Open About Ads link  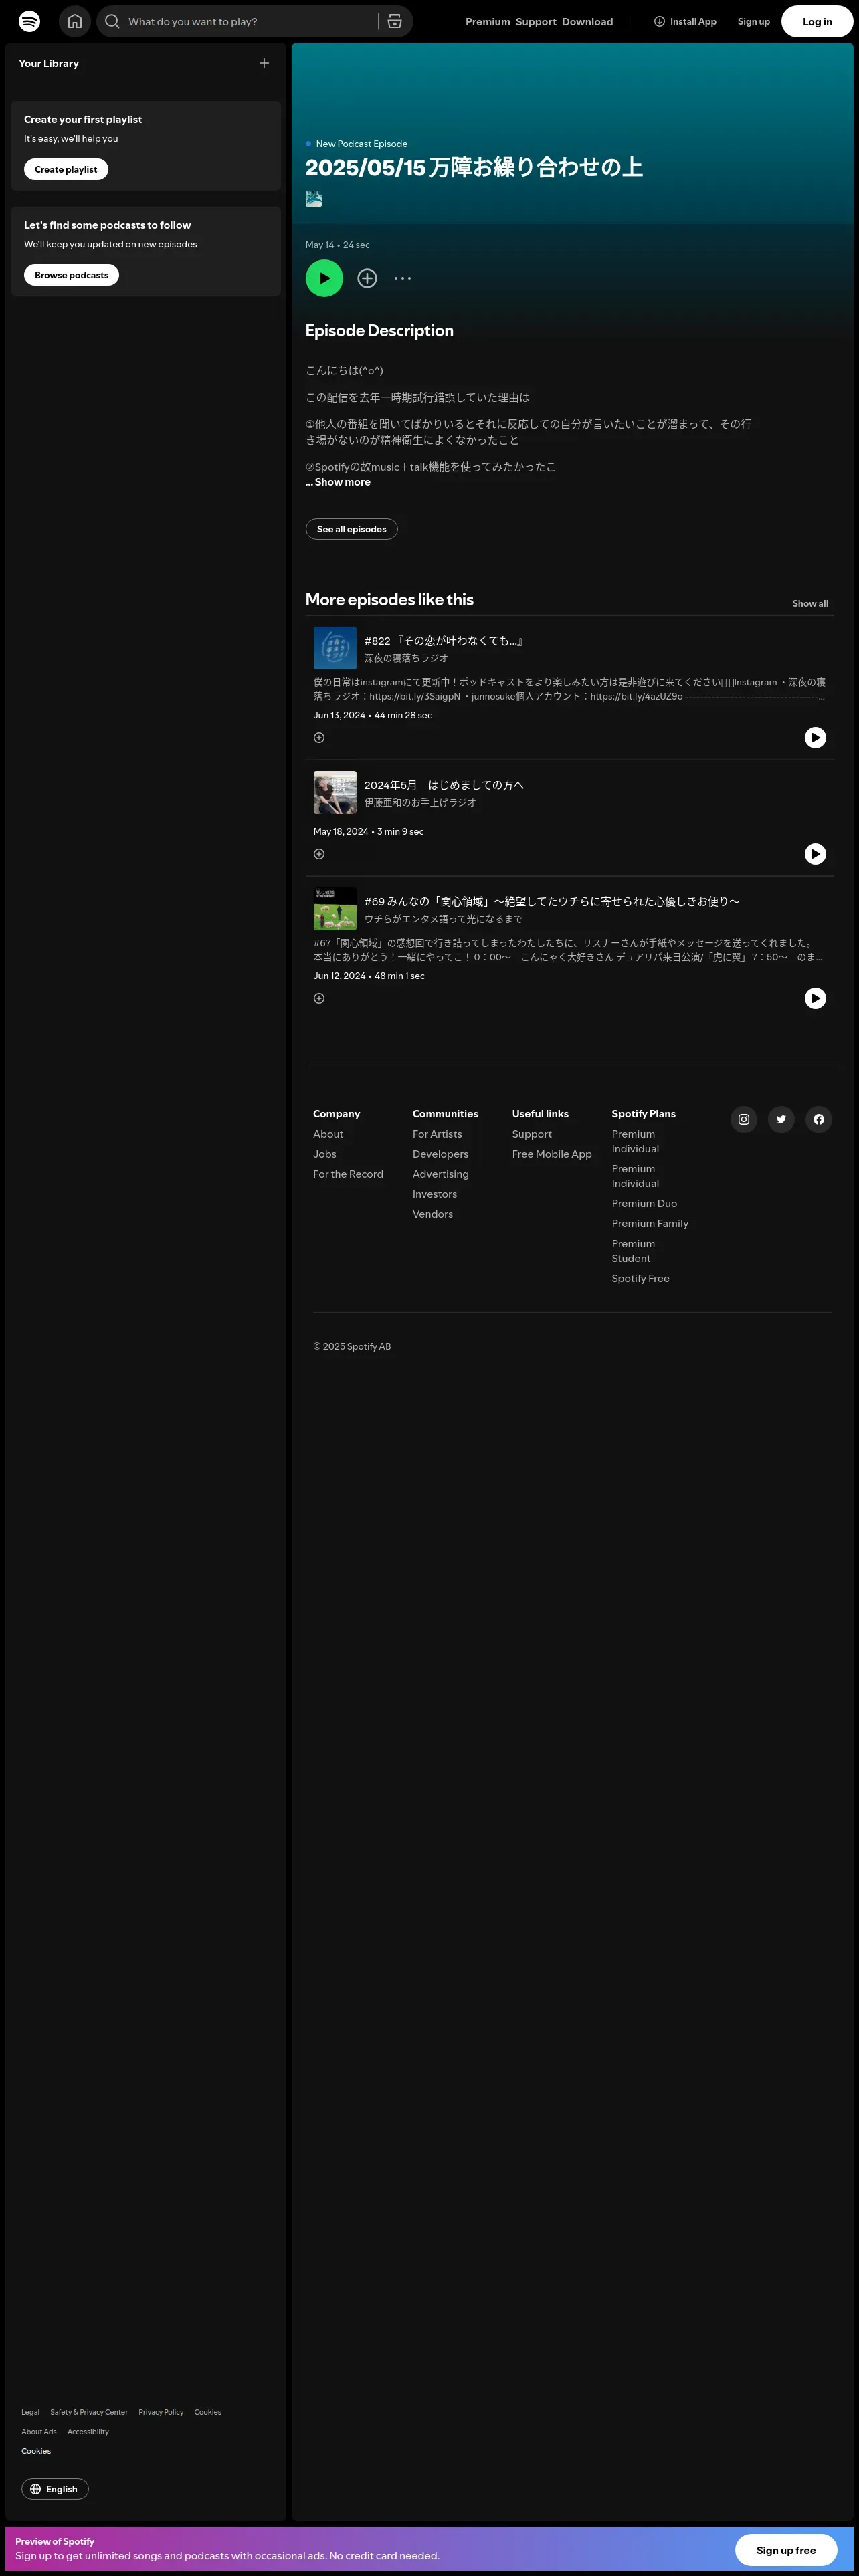click(x=39, y=2431)
